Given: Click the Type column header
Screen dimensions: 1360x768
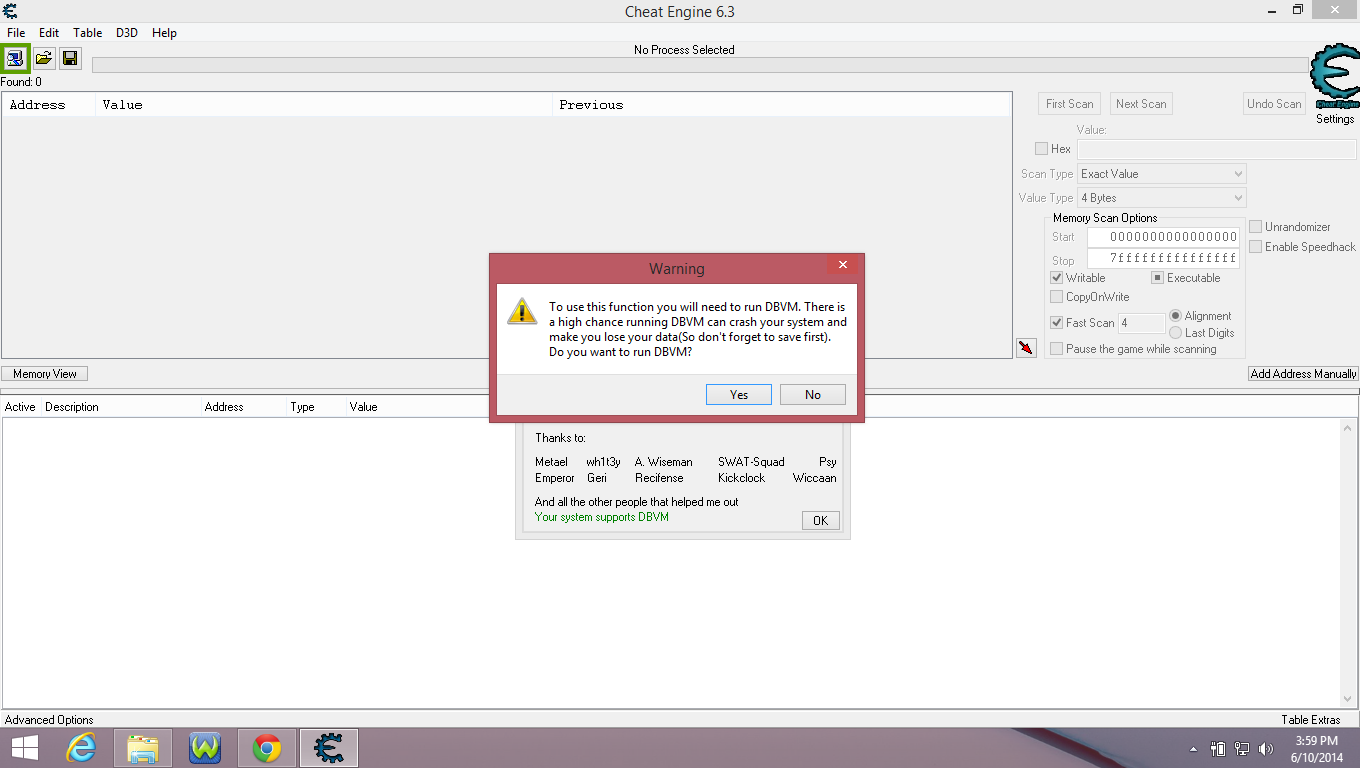Looking at the screenshot, I should (x=316, y=407).
